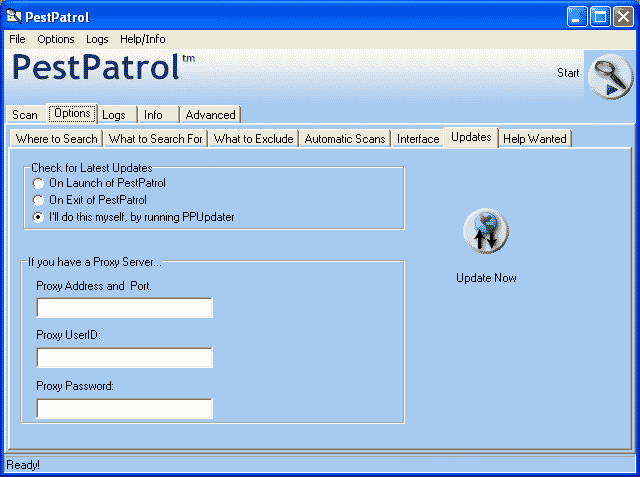
Task: Switch to the Interface tab
Action: pos(418,139)
